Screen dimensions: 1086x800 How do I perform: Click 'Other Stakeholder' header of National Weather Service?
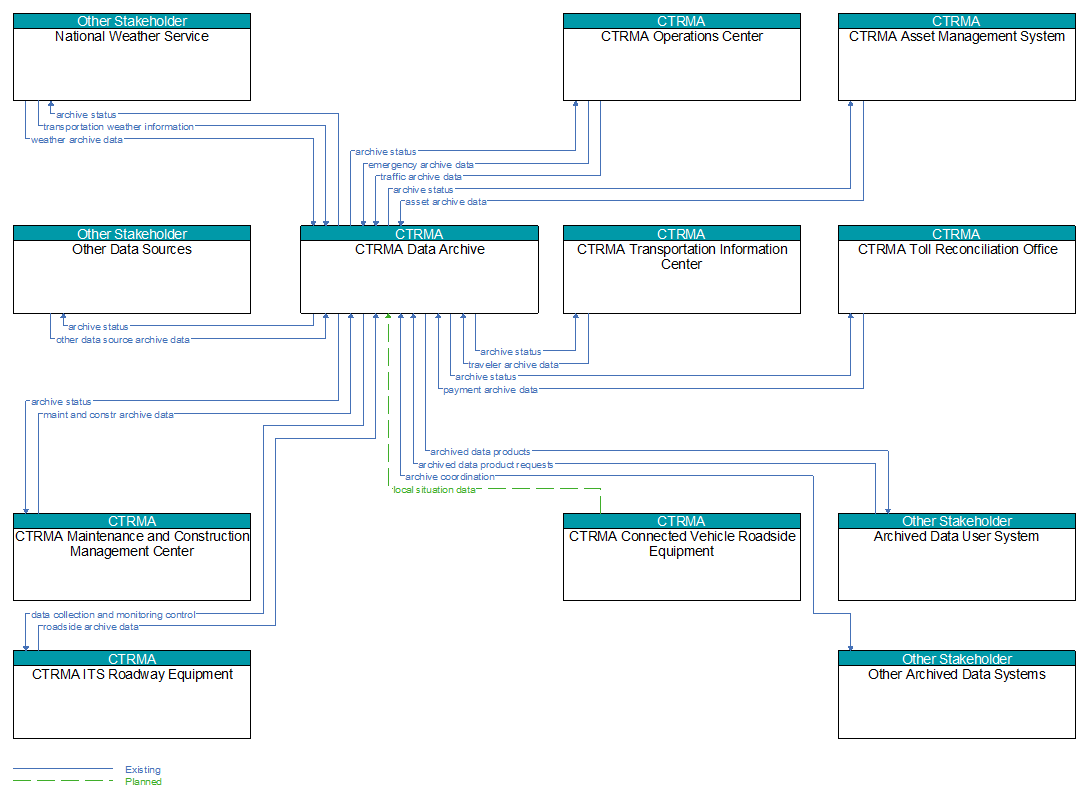coord(132,21)
